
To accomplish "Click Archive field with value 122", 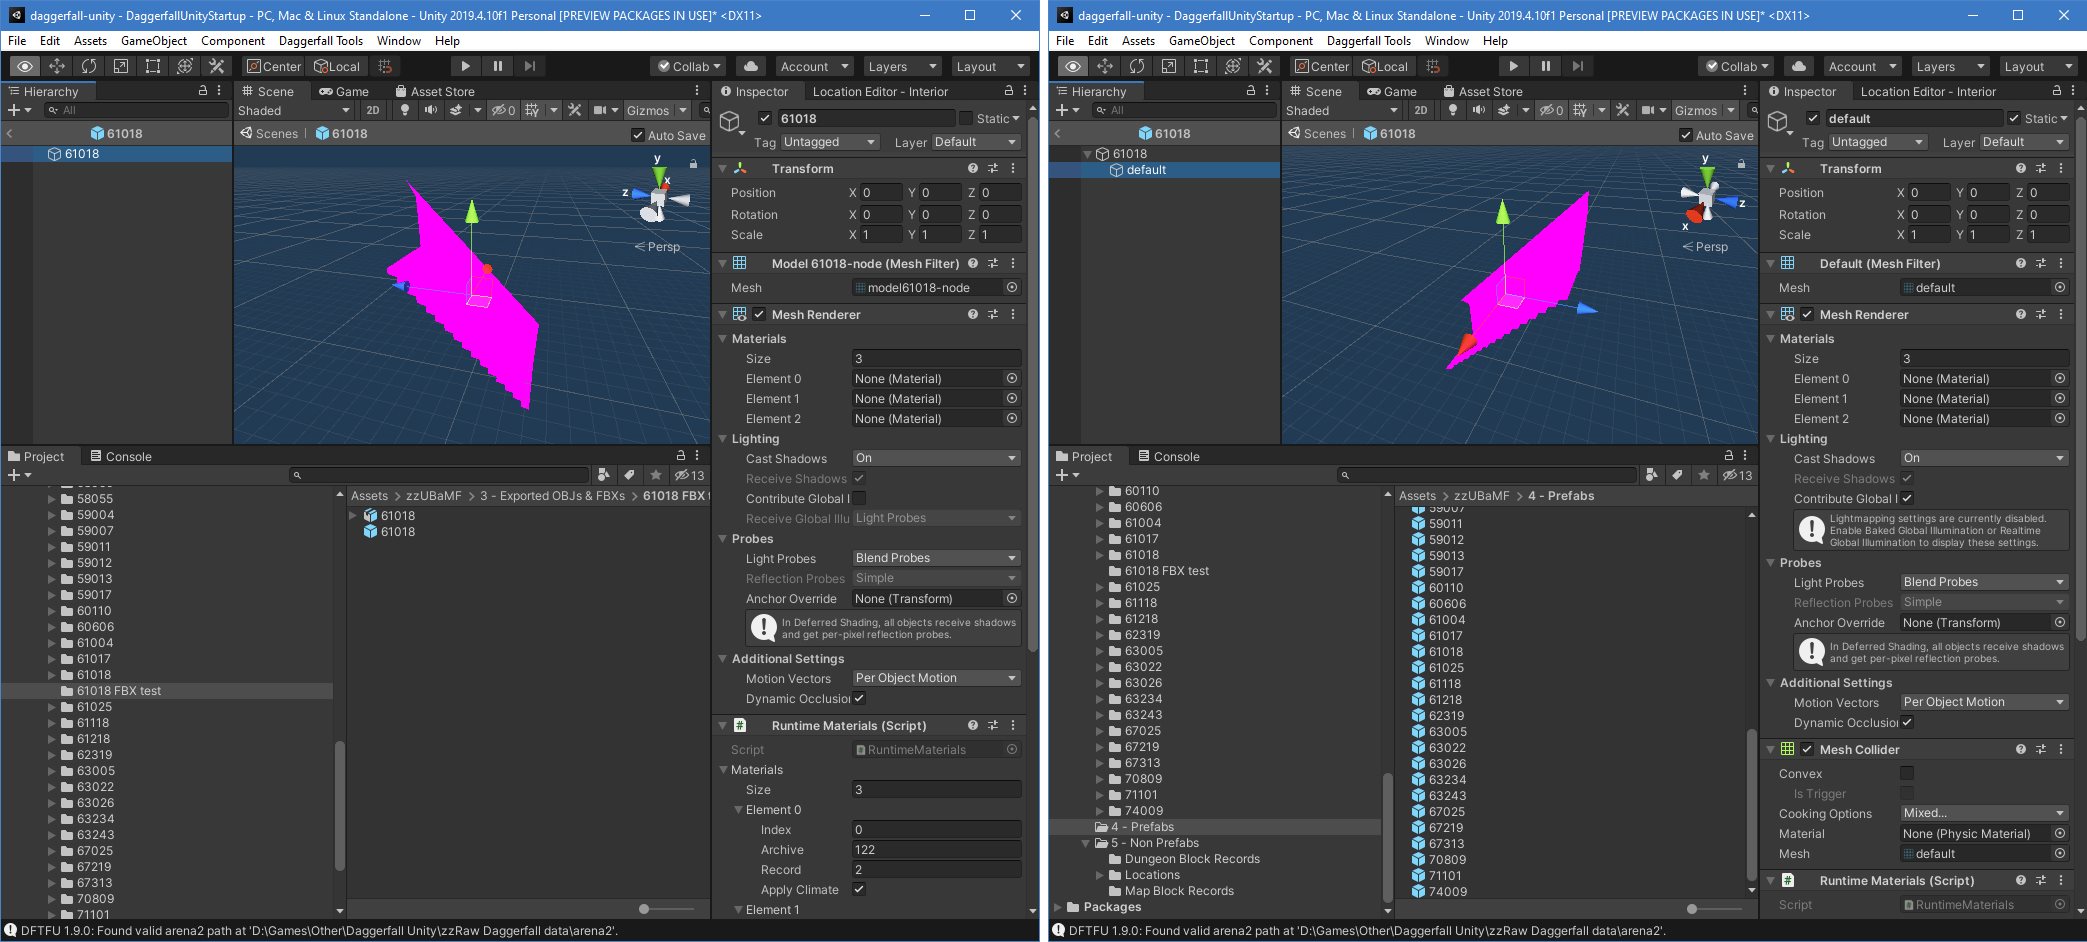I will pyautogui.click(x=936, y=849).
